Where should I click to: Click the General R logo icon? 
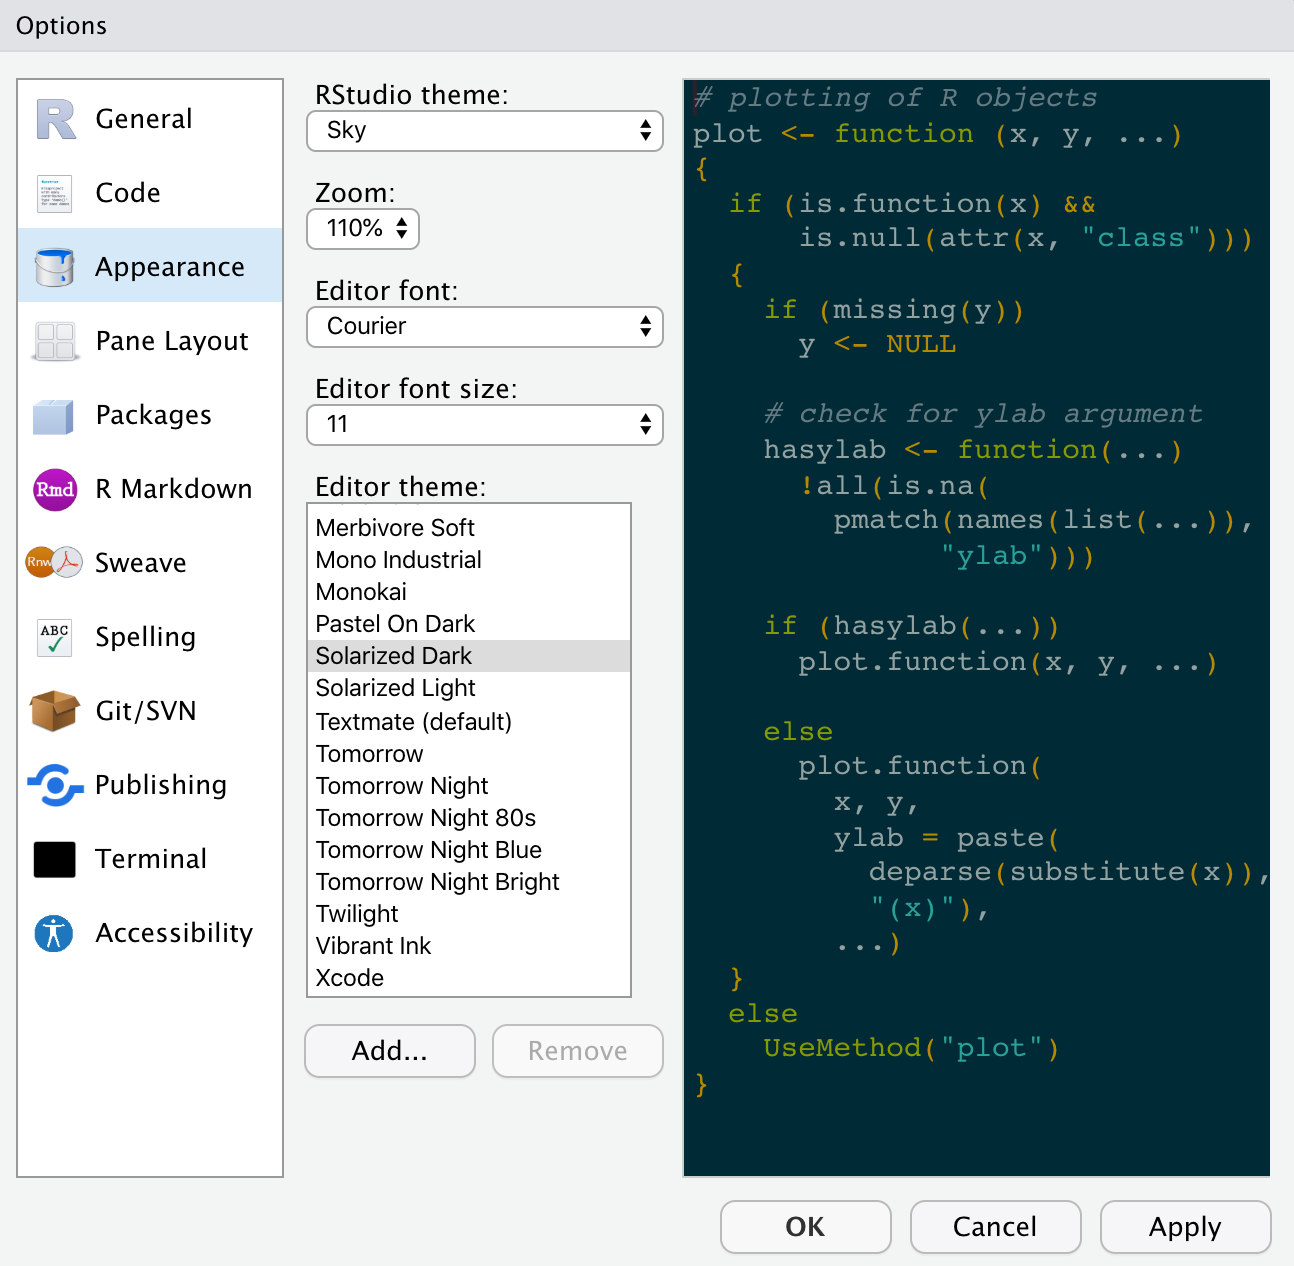tap(55, 119)
